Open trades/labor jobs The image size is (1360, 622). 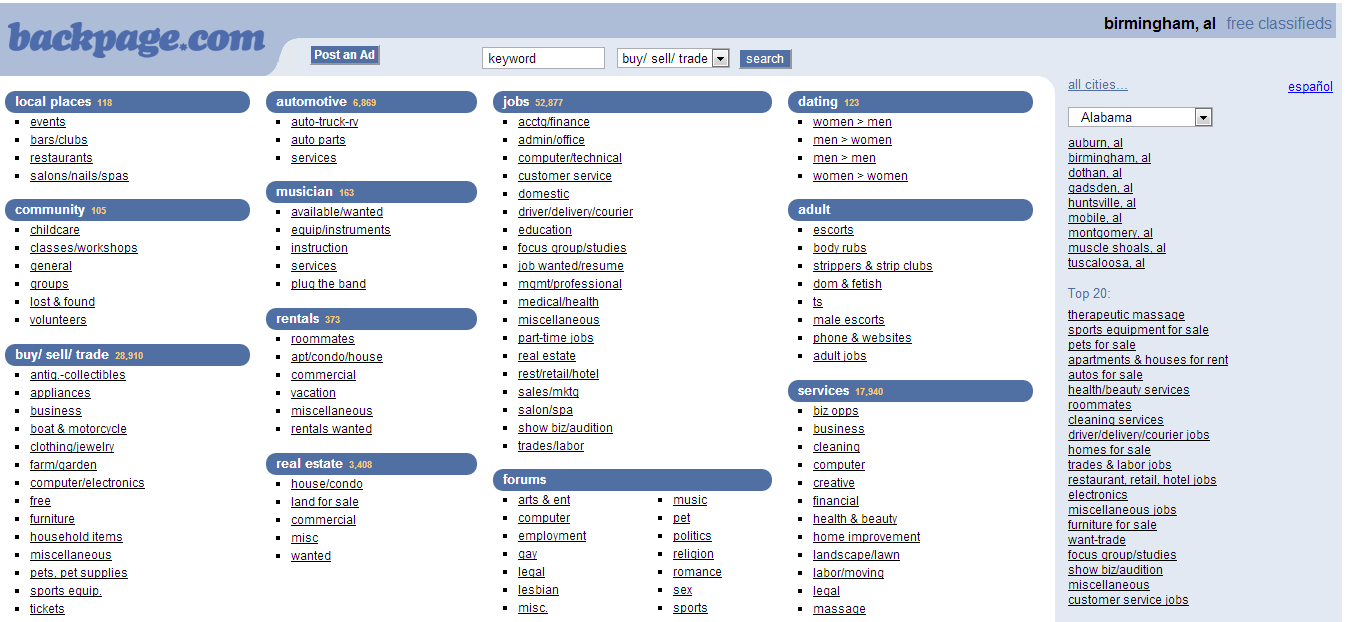coord(551,446)
